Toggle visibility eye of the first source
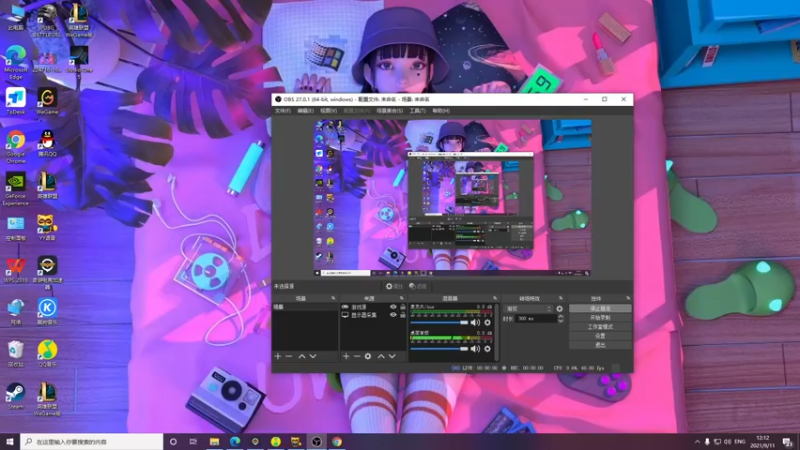The height and width of the screenshot is (450, 800). click(x=393, y=307)
